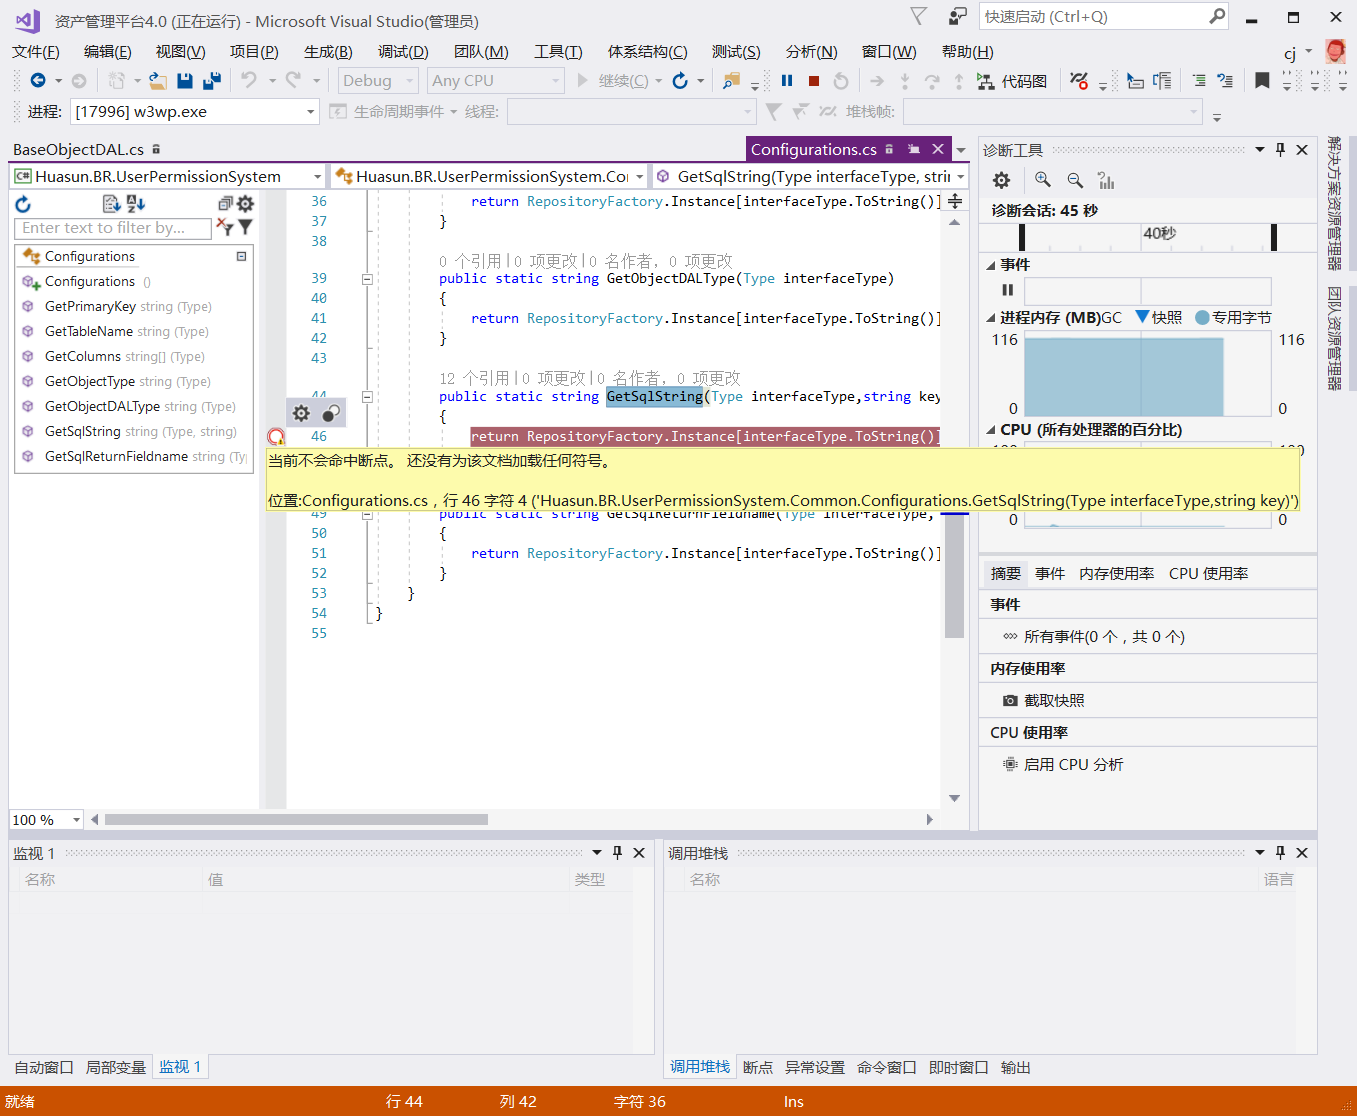Switch to the 内存使用率 tab in diagnostics
The image size is (1357, 1116).
point(1116,573)
